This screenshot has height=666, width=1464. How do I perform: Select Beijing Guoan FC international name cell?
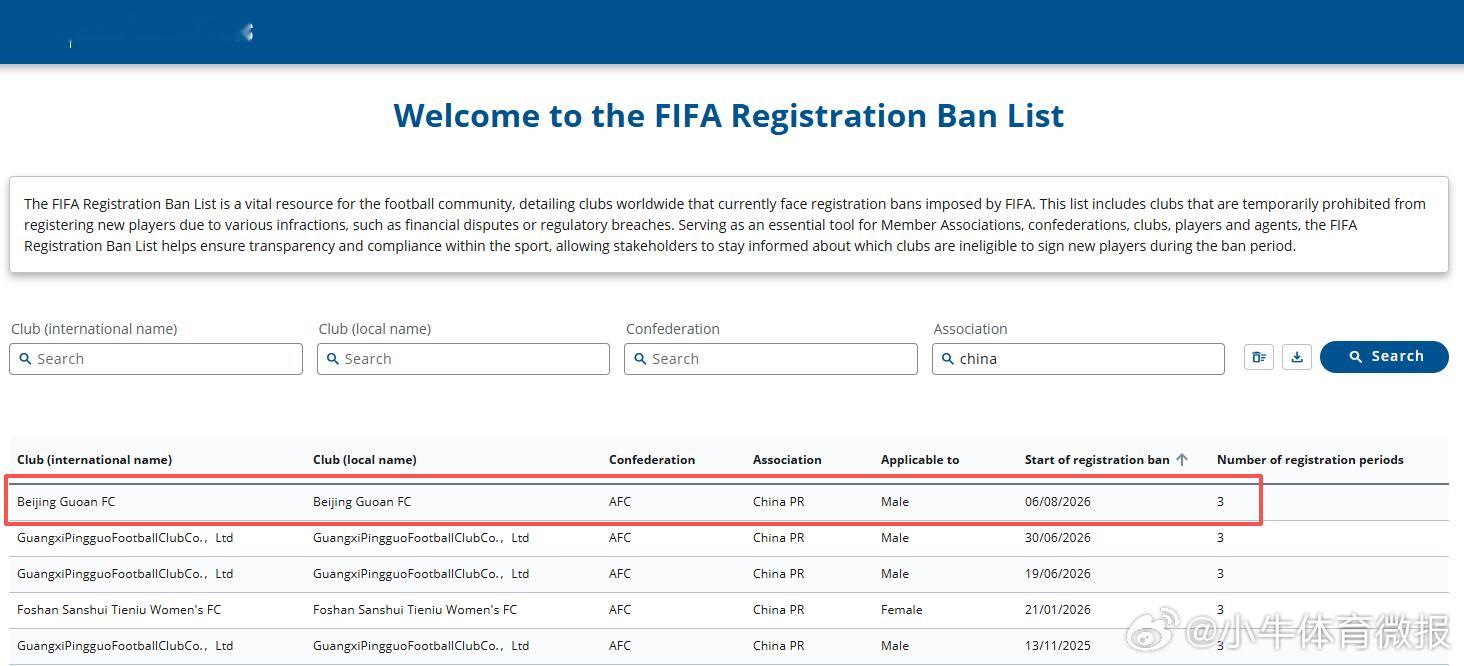coord(66,502)
